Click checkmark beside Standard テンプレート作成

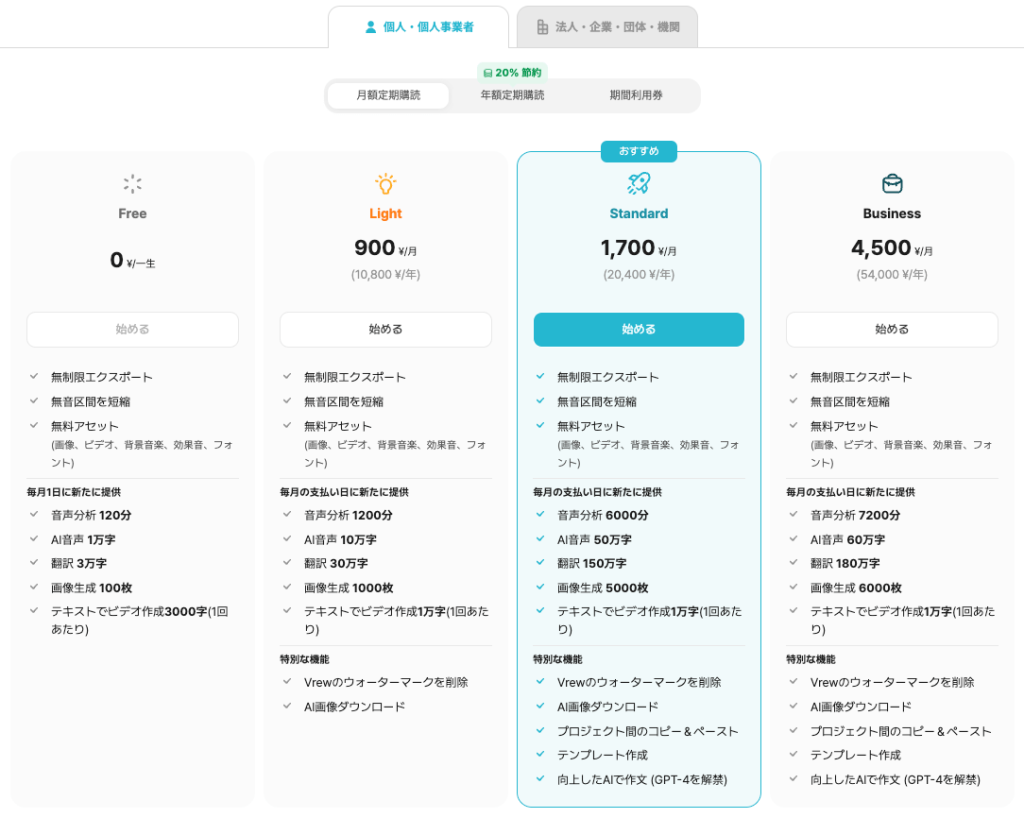coord(540,755)
